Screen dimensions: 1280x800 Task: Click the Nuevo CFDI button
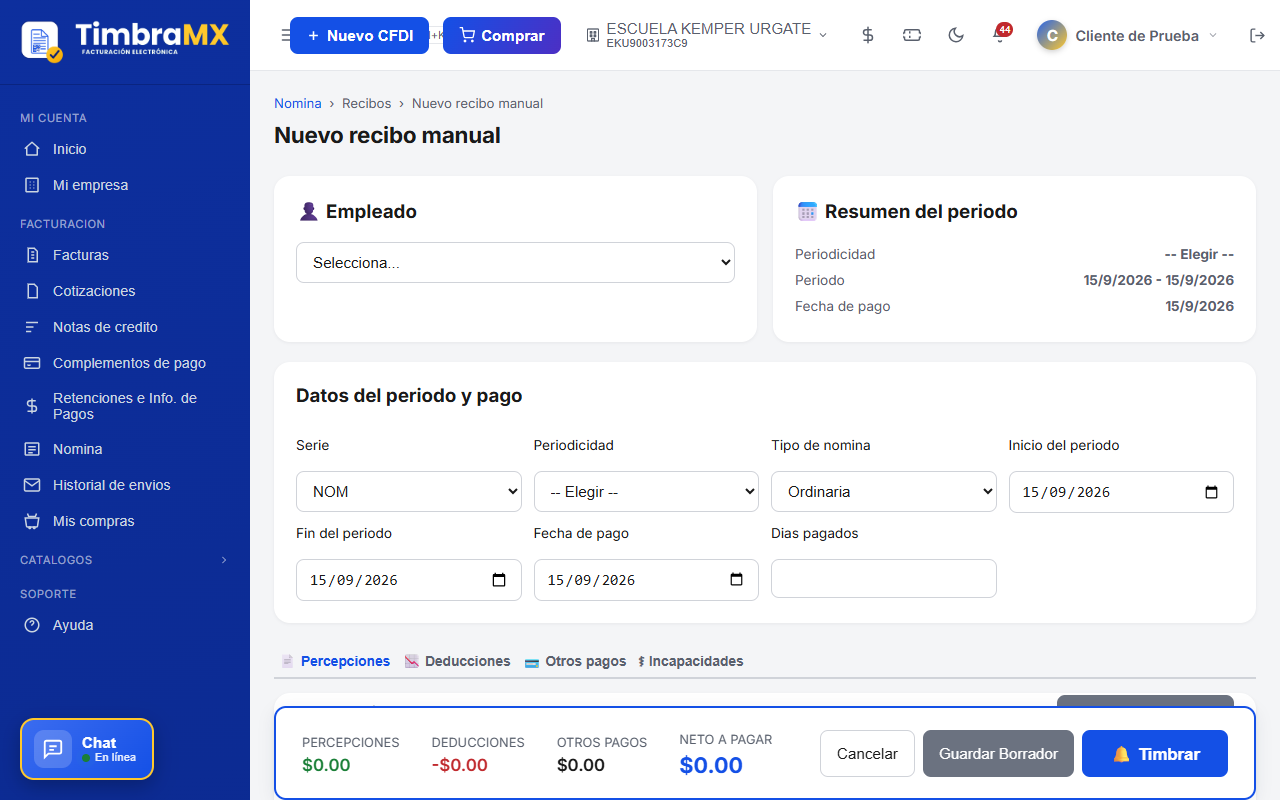359,35
